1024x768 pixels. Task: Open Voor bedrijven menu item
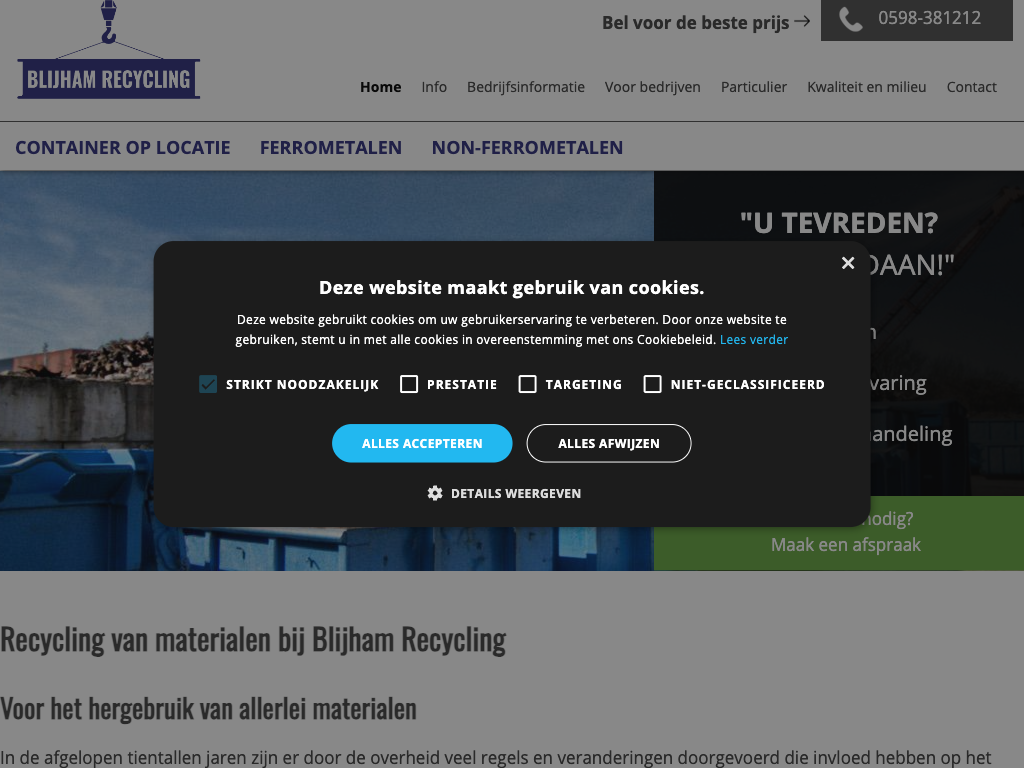pyautogui.click(x=653, y=87)
